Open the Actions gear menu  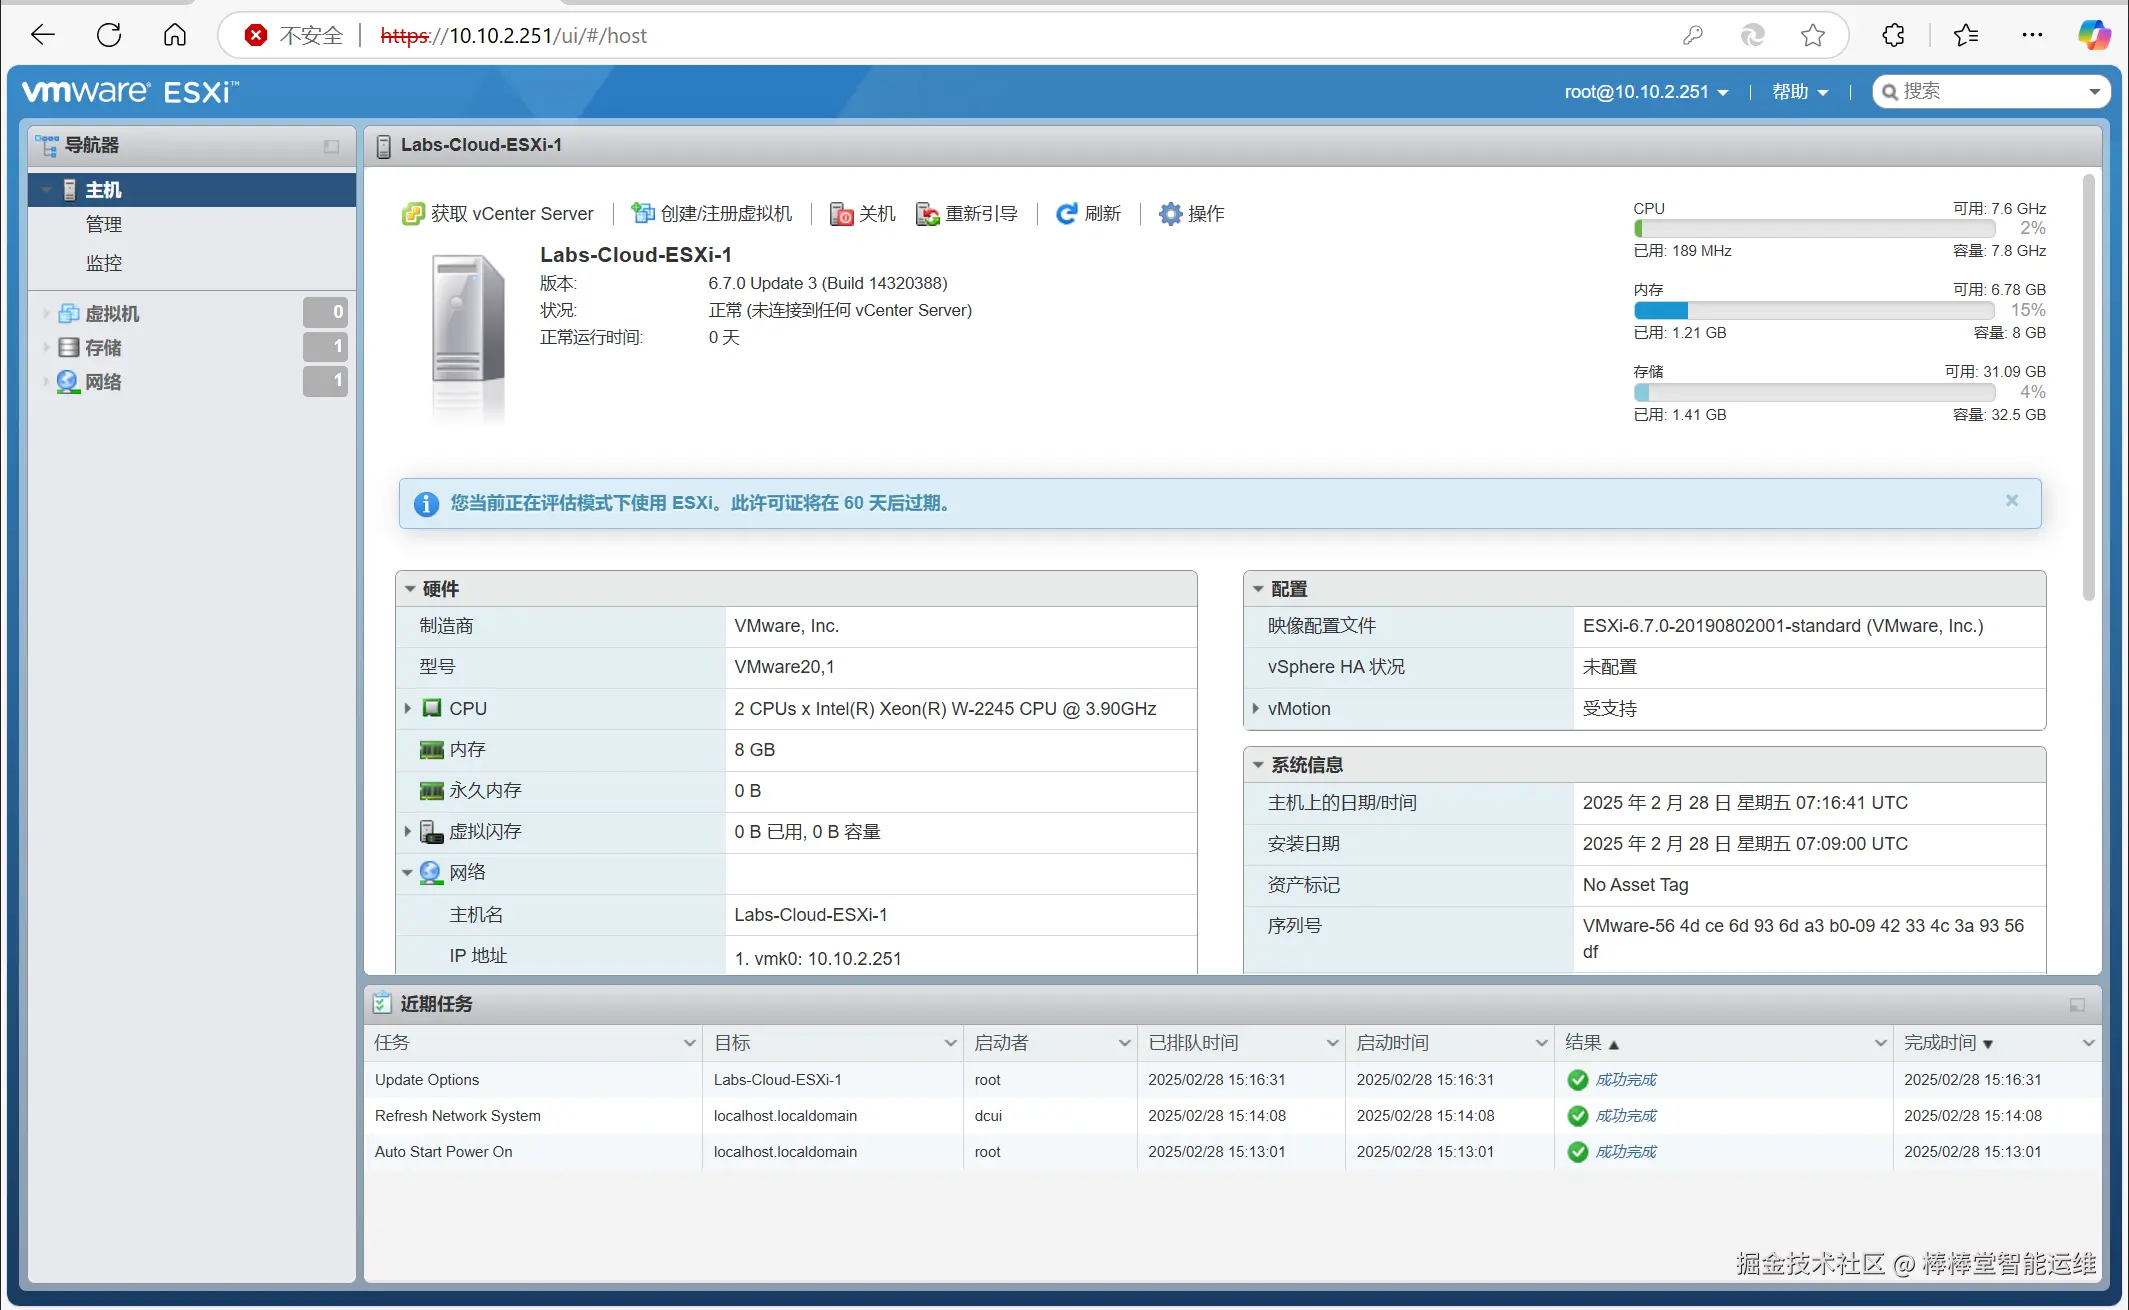(1170, 214)
